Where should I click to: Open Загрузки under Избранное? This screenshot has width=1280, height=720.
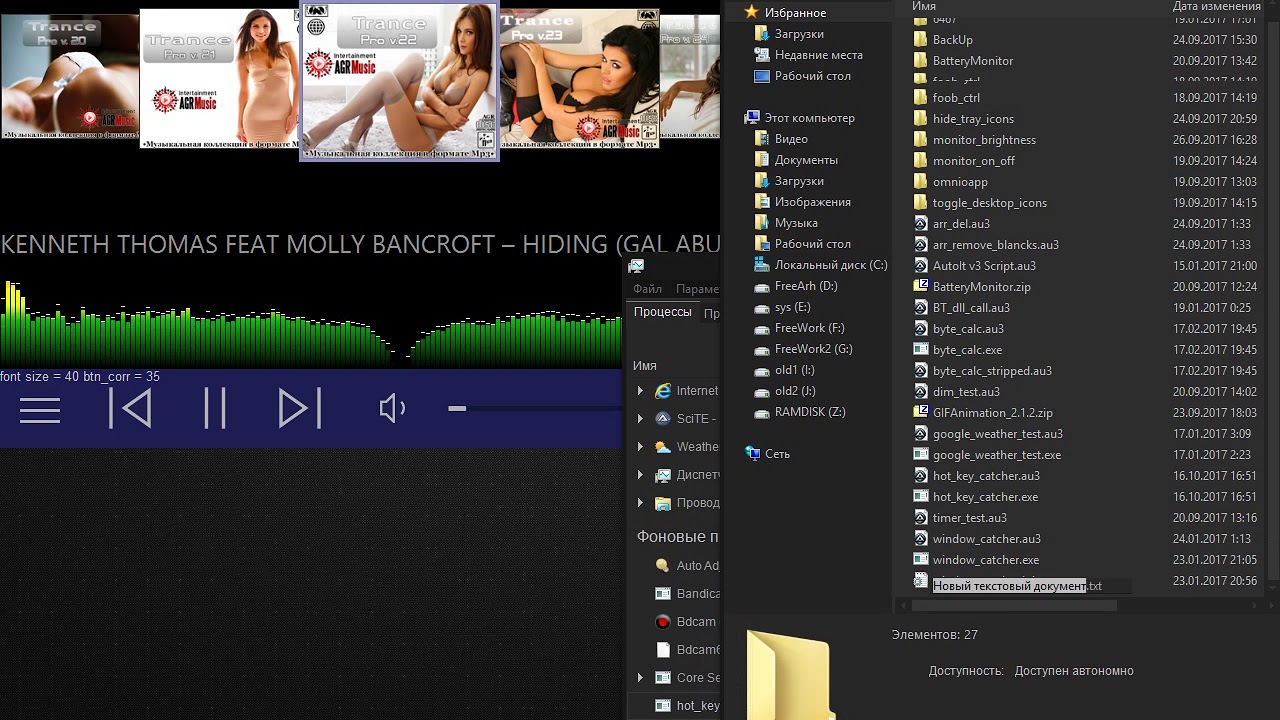point(789,34)
